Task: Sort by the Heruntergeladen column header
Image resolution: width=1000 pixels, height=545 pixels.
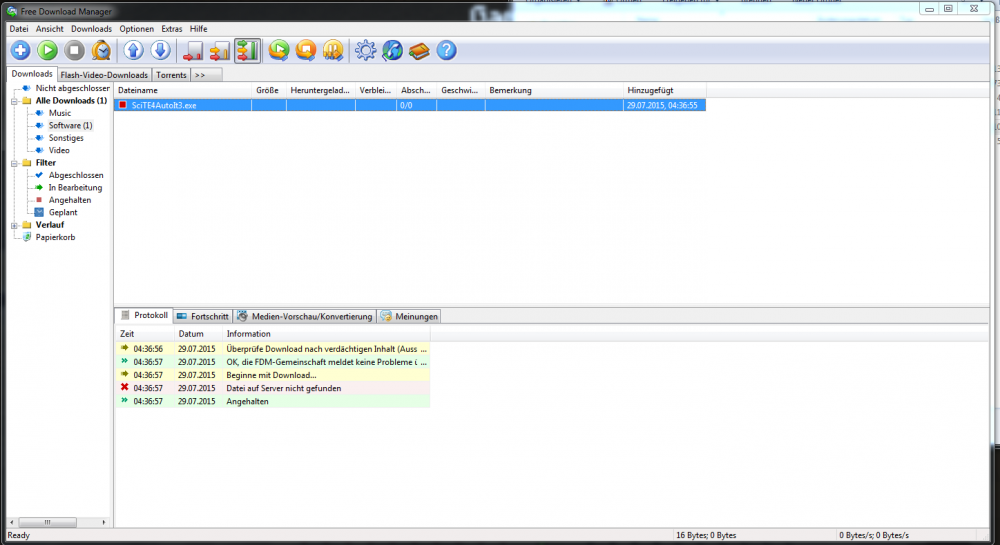Action: 321,91
